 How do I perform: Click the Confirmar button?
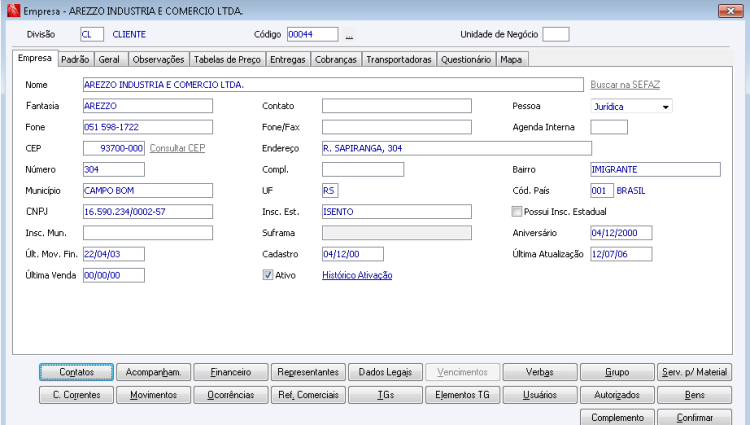(x=695, y=417)
